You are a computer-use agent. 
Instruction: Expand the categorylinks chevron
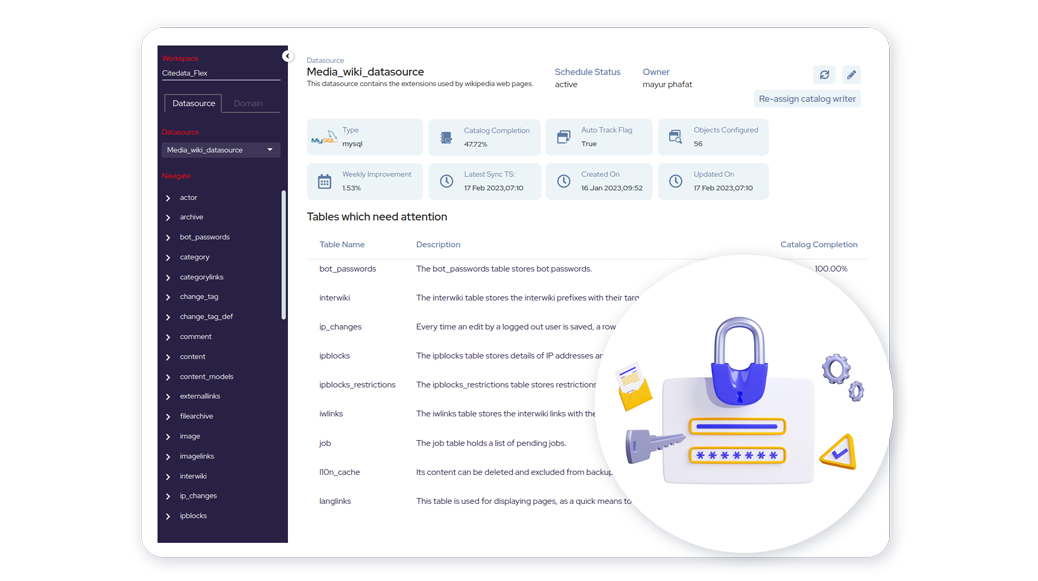168,277
